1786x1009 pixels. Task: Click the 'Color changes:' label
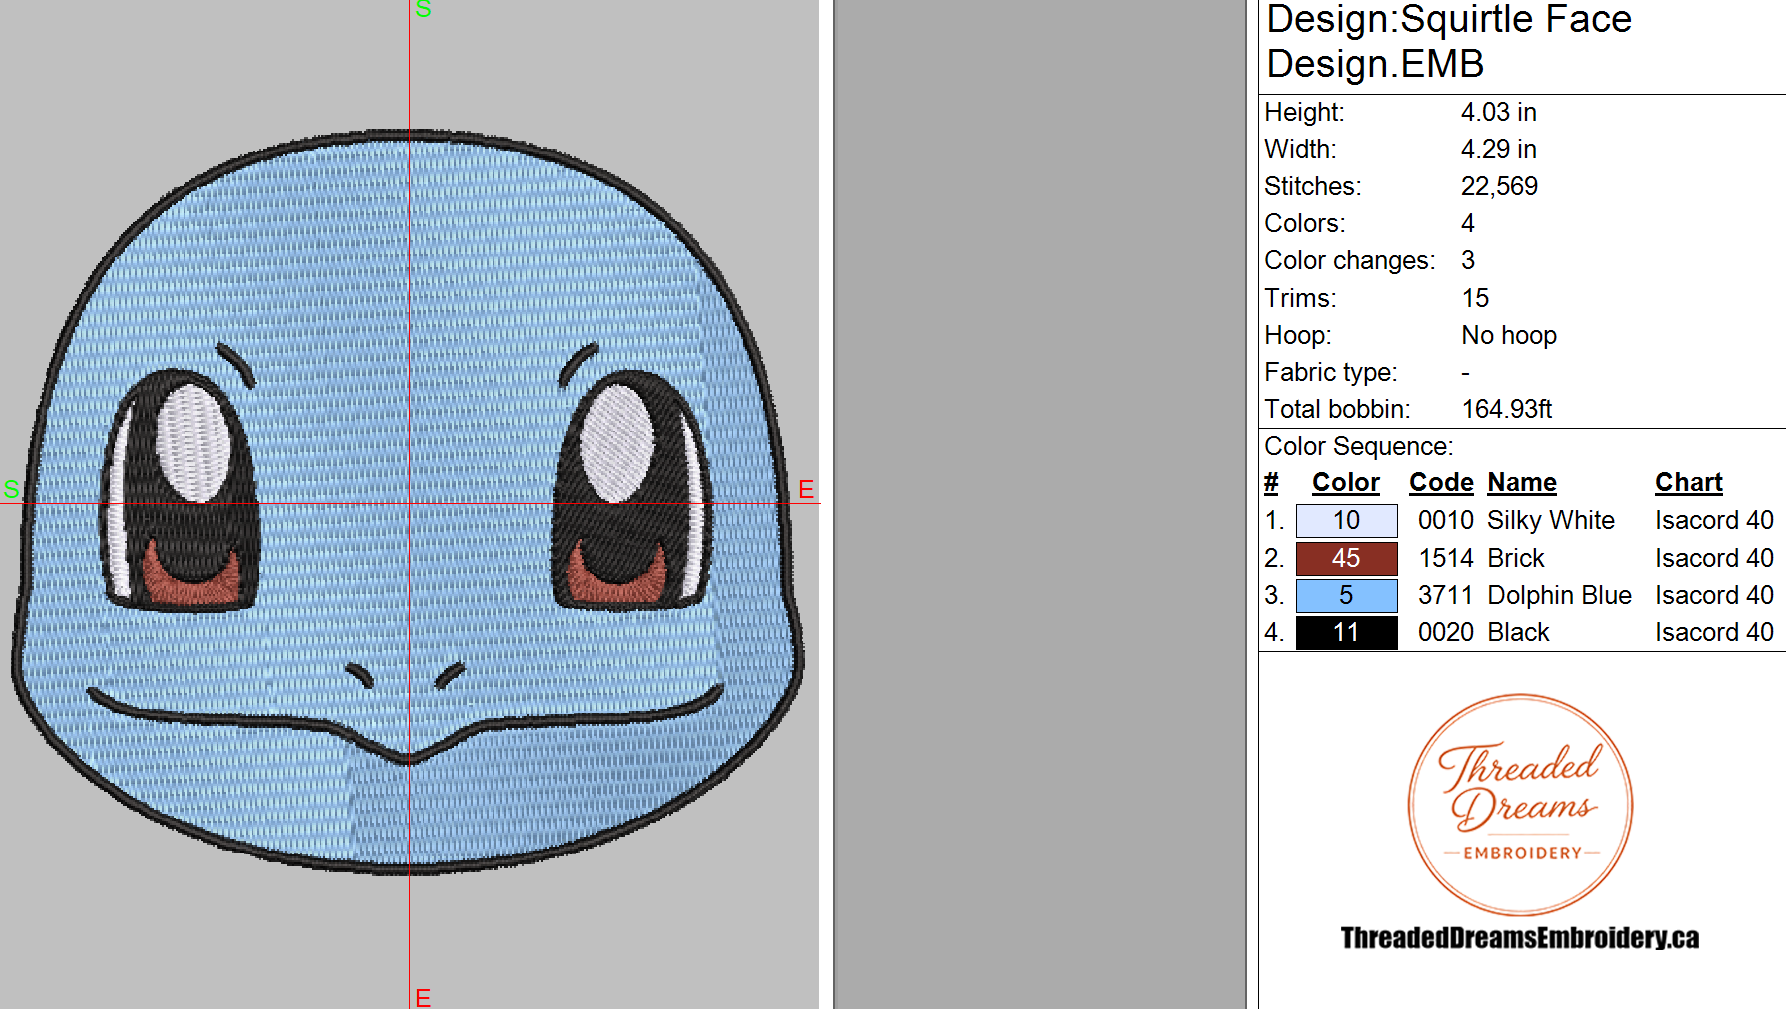1350,260
